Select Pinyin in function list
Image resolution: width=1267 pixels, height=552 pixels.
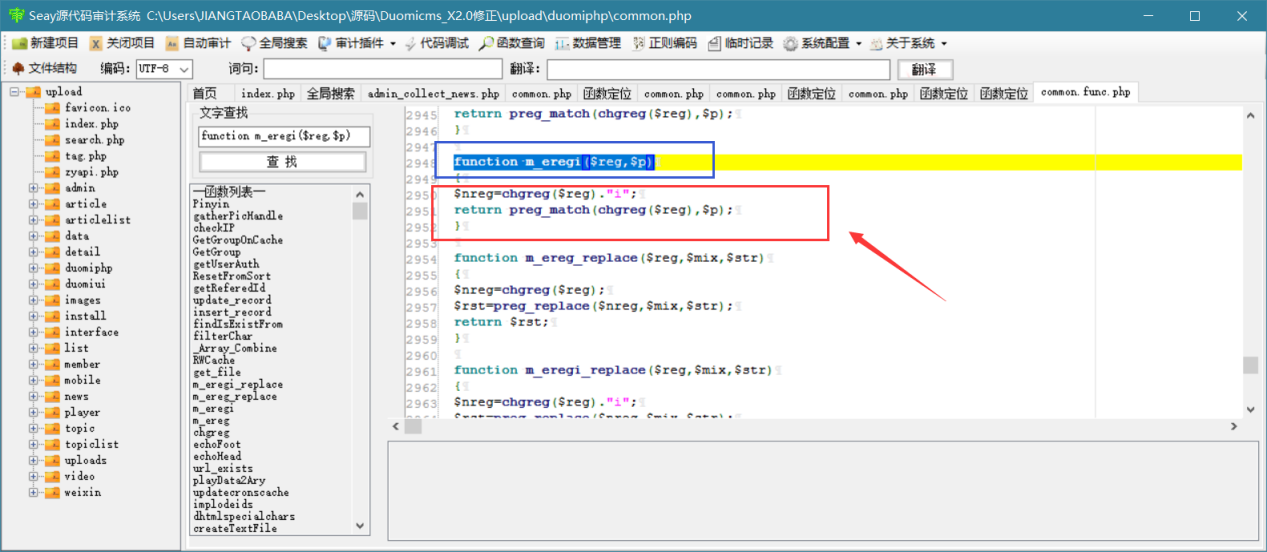(209, 204)
